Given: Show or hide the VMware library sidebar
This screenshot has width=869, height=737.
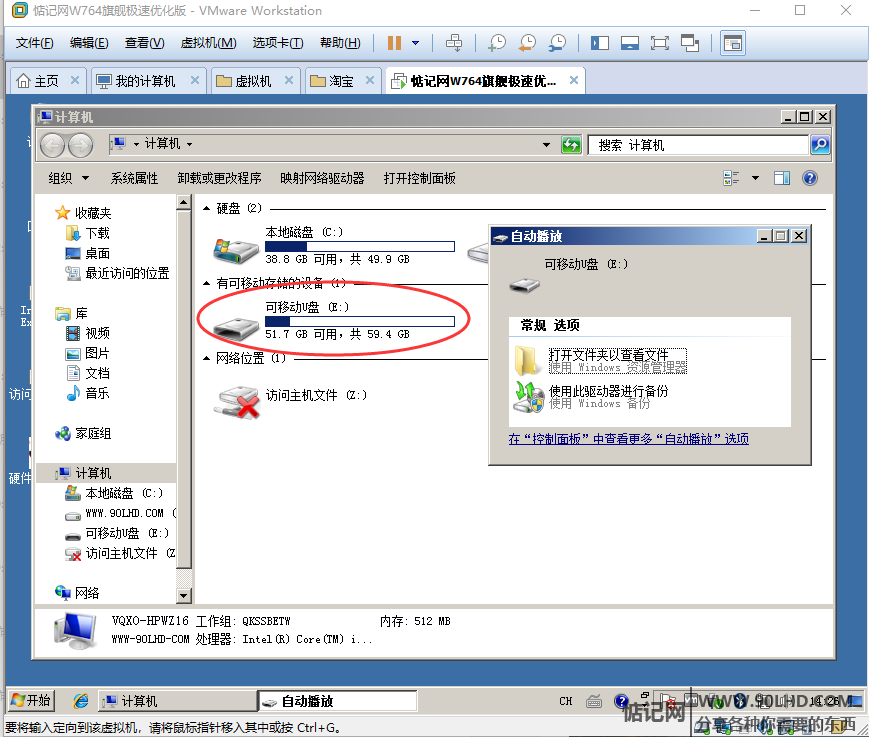Looking at the screenshot, I should tap(600, 43).
